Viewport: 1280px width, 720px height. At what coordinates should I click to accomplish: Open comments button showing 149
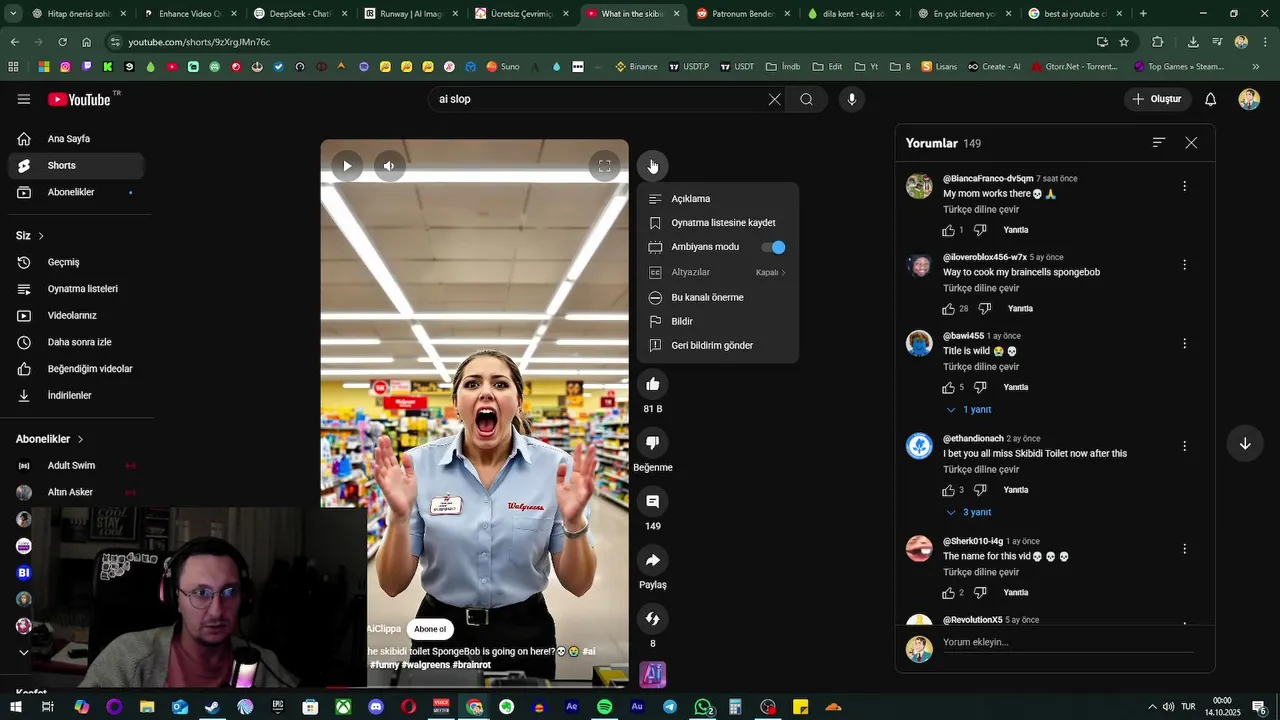[653, 501]
